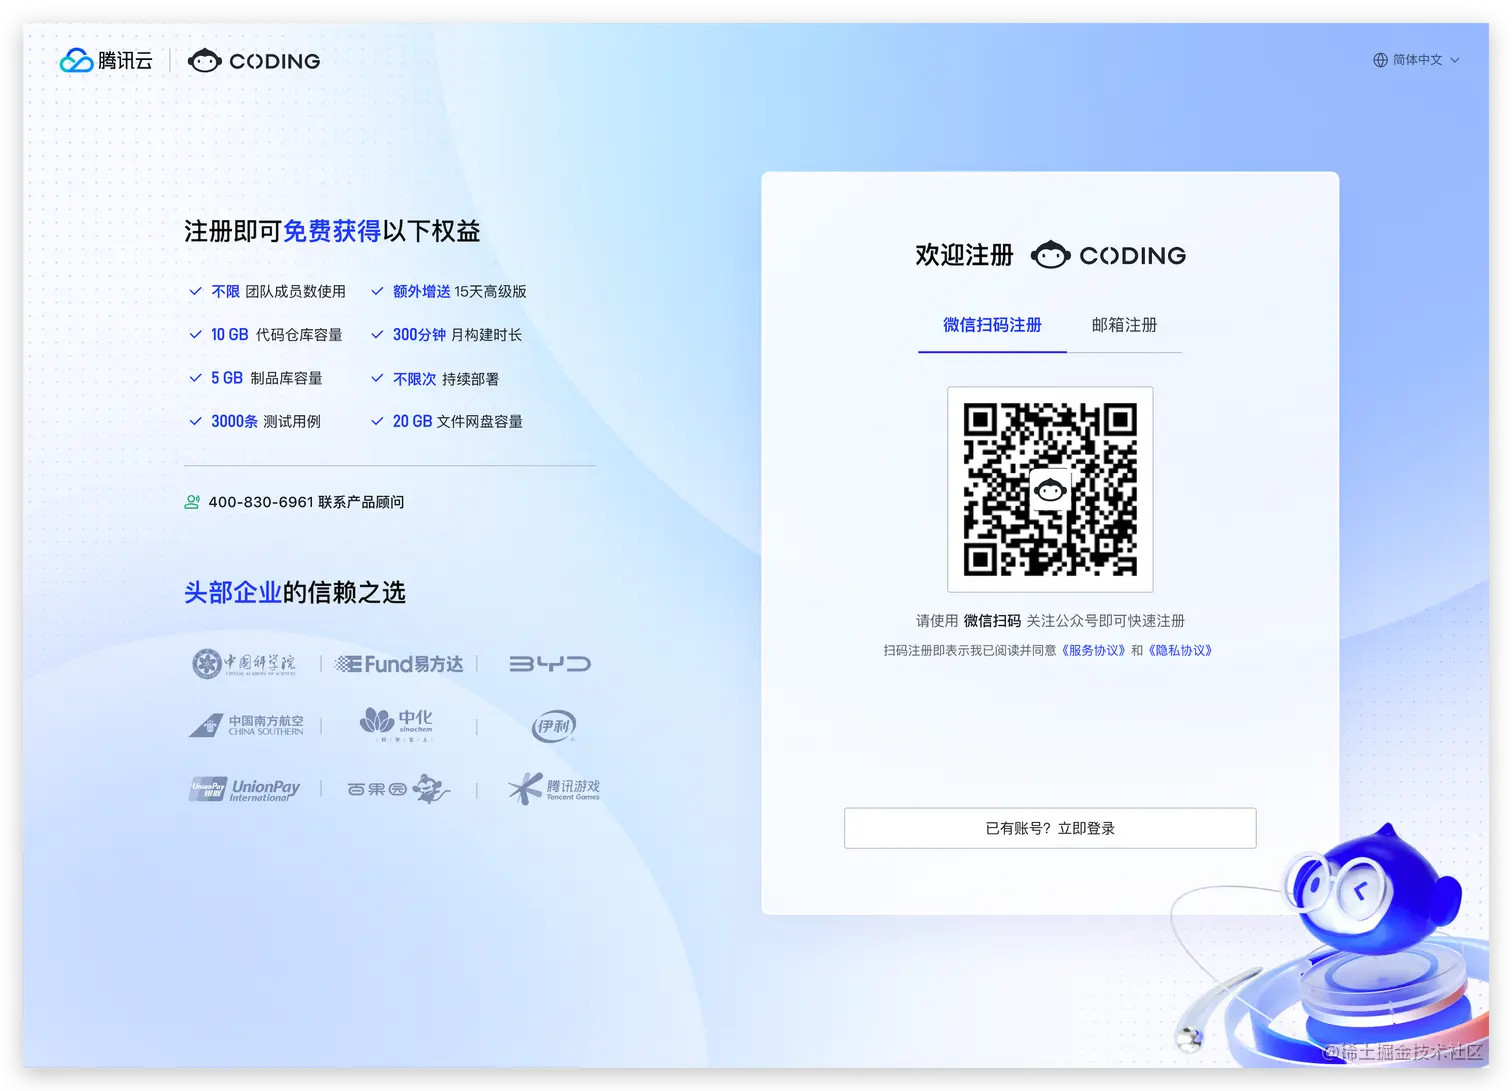Click the CODING logo in the signup card
Screen dimensions: 1512x1091
1108,255
